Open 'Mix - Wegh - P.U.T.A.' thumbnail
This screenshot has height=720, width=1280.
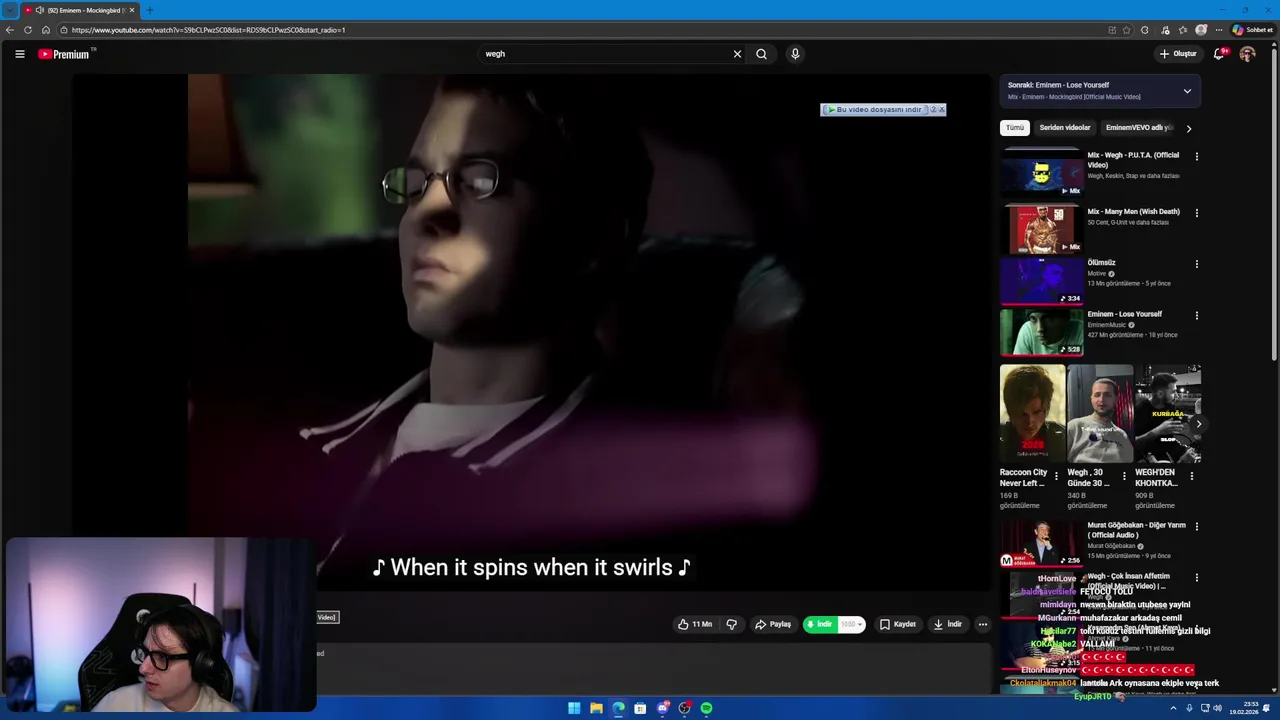[x=1041, y=174]
